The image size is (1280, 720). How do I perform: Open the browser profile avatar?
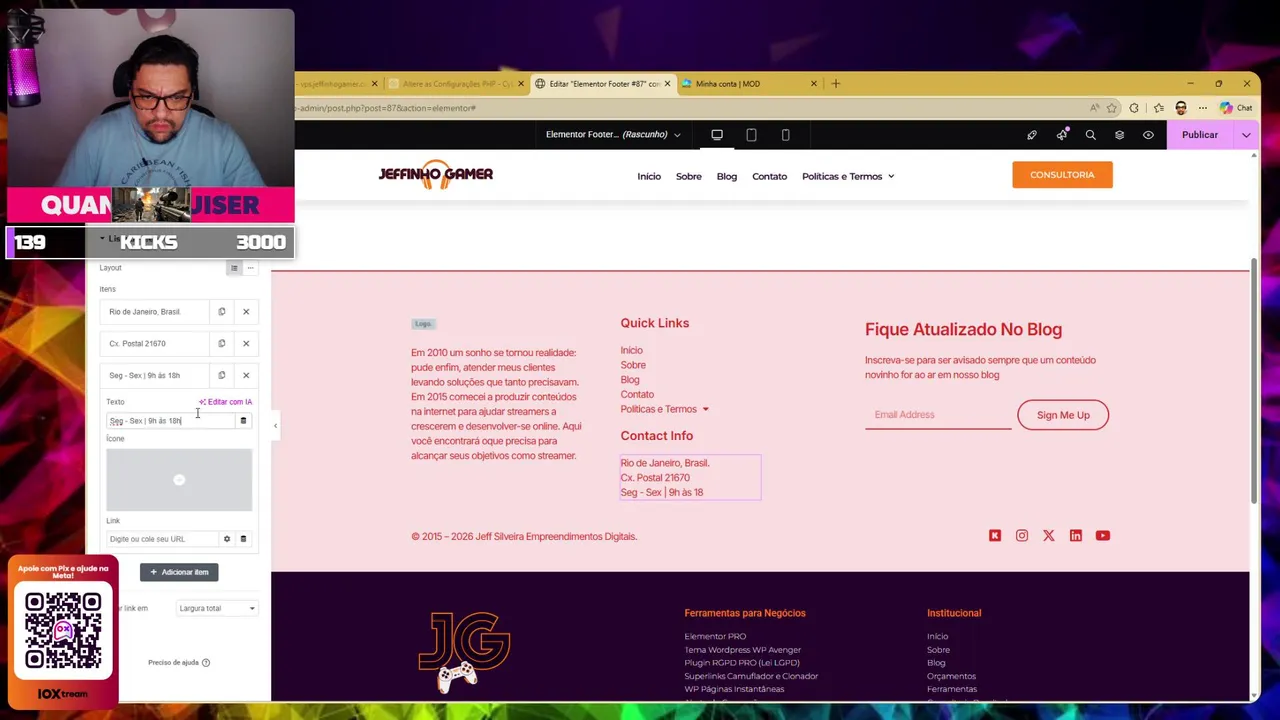1181,108
